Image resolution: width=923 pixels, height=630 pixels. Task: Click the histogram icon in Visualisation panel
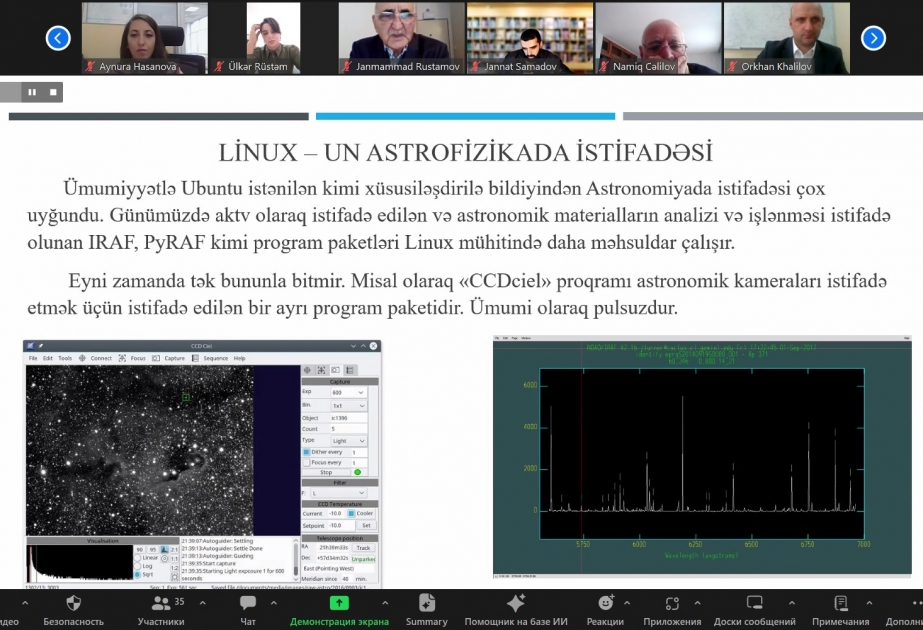click(x=164, y=549)
